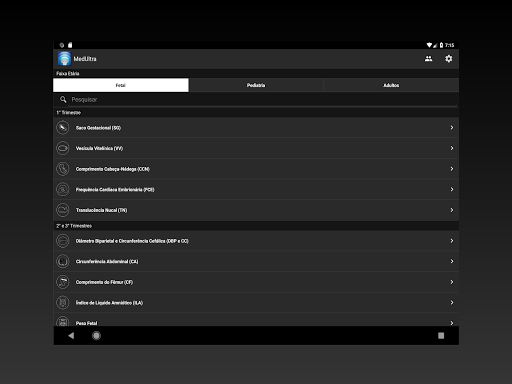The width and height of the screenshot is (512, 384).
Task: Expand Índice de Líquido Amniótico chevron
Action: [452, 303]
